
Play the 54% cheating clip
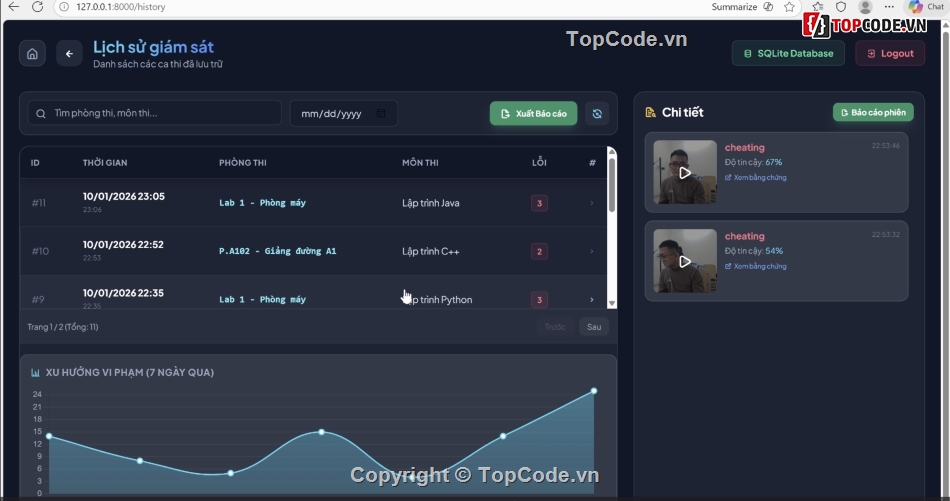[x=685, y=261]
